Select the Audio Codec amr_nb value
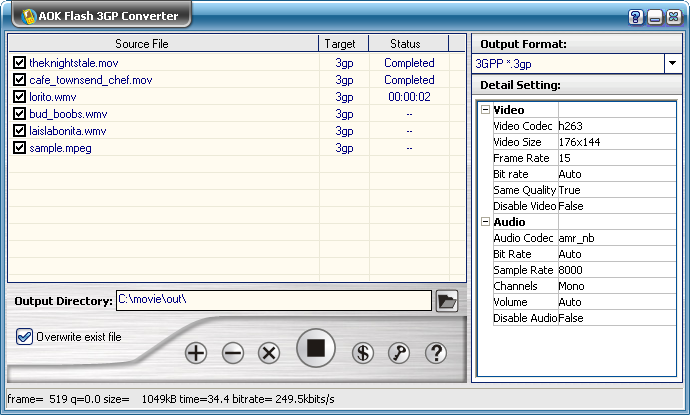Viewport: 690px width, 415px height. [617, 238]
